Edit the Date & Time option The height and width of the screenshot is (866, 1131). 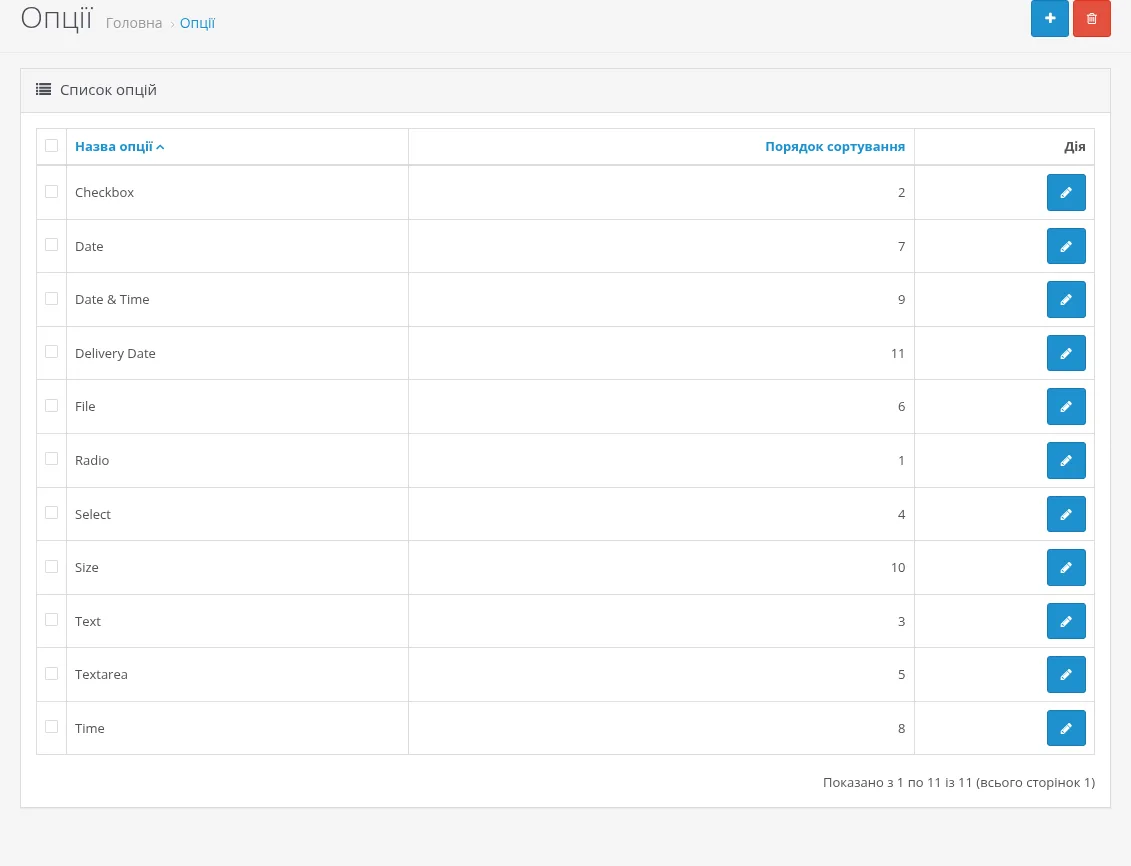(1066, 300)
